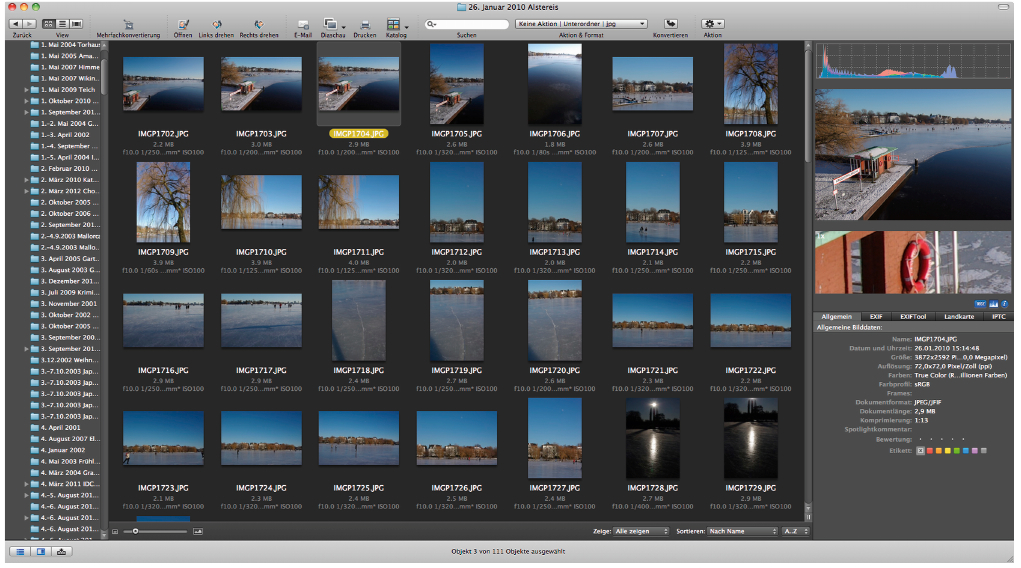Click the Rechts drehen rotate icon
The height and width of the screenshot is (568, 1021).
259,23
